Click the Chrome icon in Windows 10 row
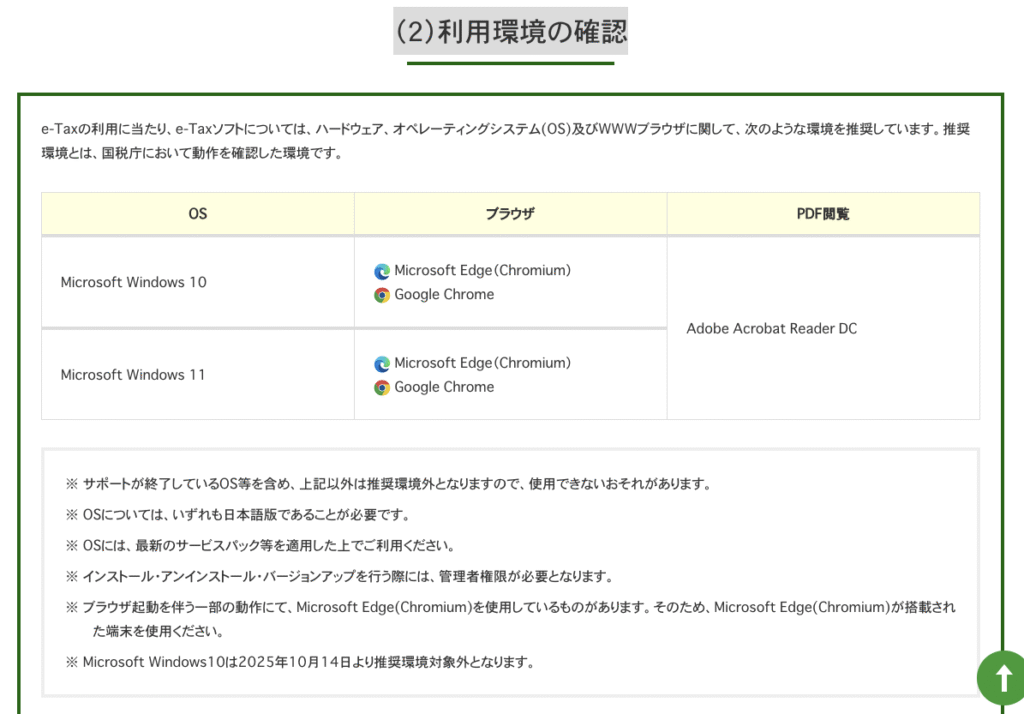The width and height of the screenshot is (1024, 714). pyautogui.click(x=382, y=295)
